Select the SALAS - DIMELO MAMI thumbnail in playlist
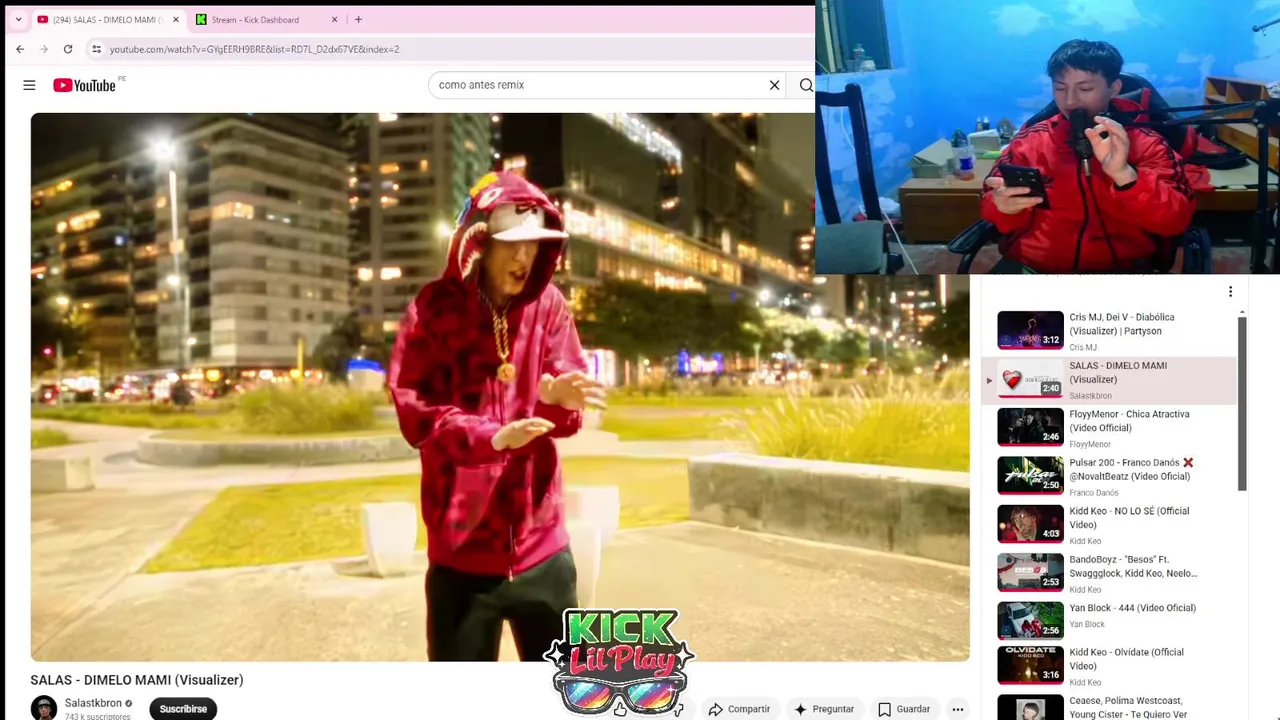Viewport: 1280px width, 720px height. click(1030, 379)
